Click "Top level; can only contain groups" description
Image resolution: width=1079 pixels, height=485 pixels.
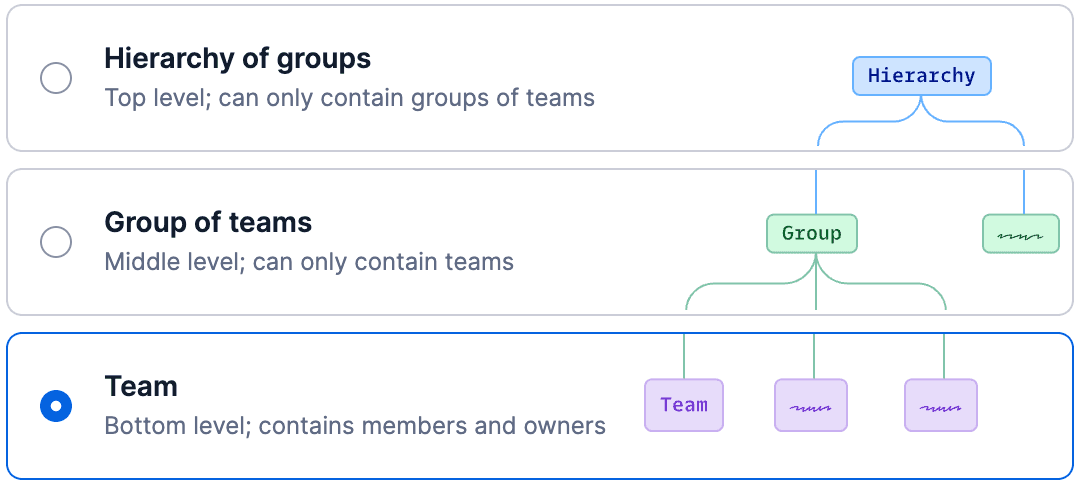tap(349, 98)
